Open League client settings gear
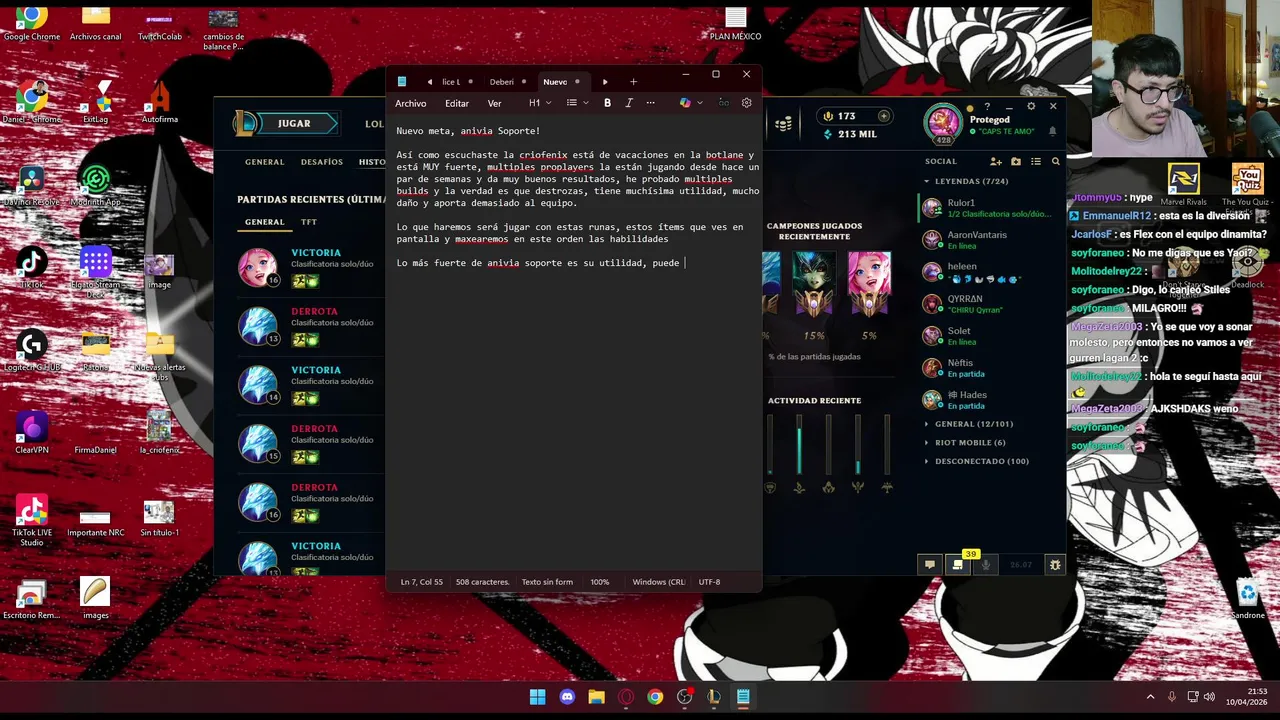The image size is (1280, 720). click(1031, 106)
